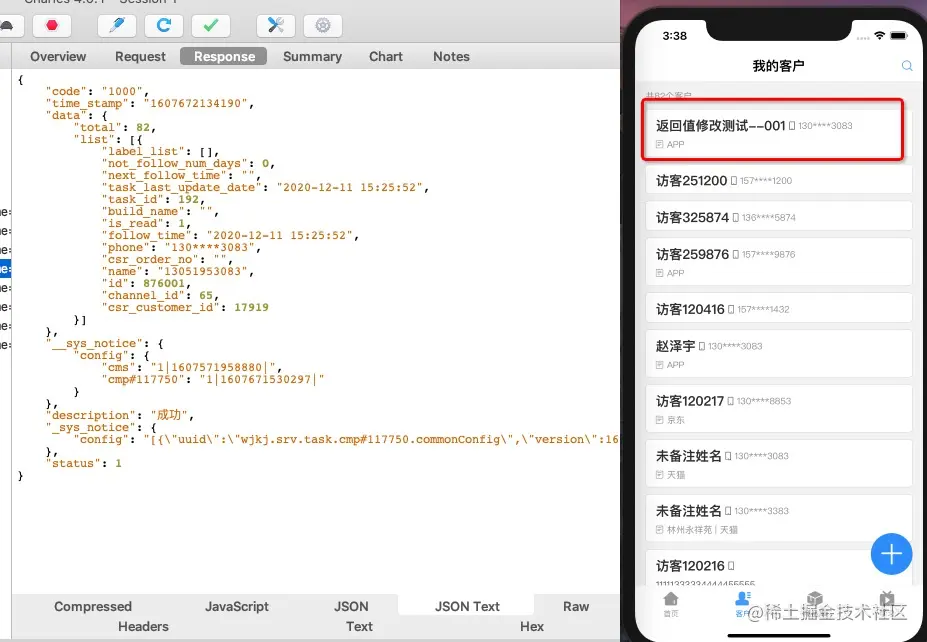Tap the blue plus add customer button
The height and width of the screenshot is (642, 927).
click(x=891, y=554)
